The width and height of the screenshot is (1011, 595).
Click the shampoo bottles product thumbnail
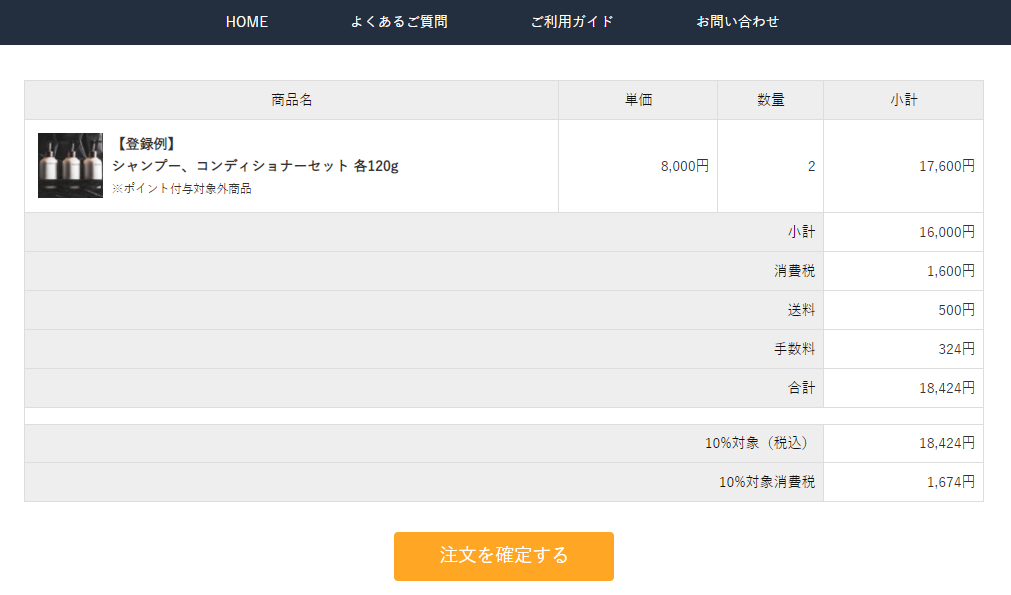click(x=70, y=165)
